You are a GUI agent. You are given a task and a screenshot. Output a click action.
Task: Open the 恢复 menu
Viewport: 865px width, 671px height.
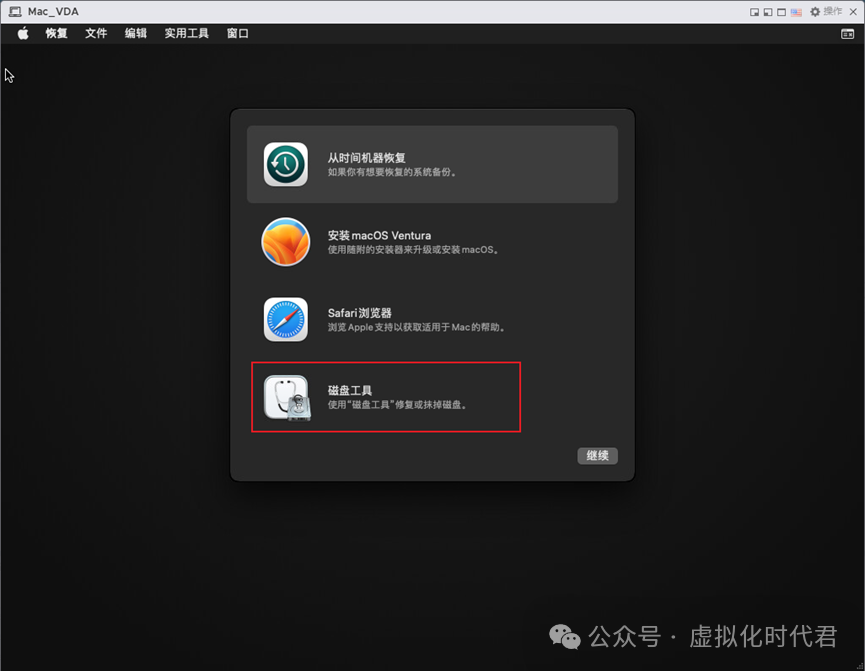[x=56, y=34]
